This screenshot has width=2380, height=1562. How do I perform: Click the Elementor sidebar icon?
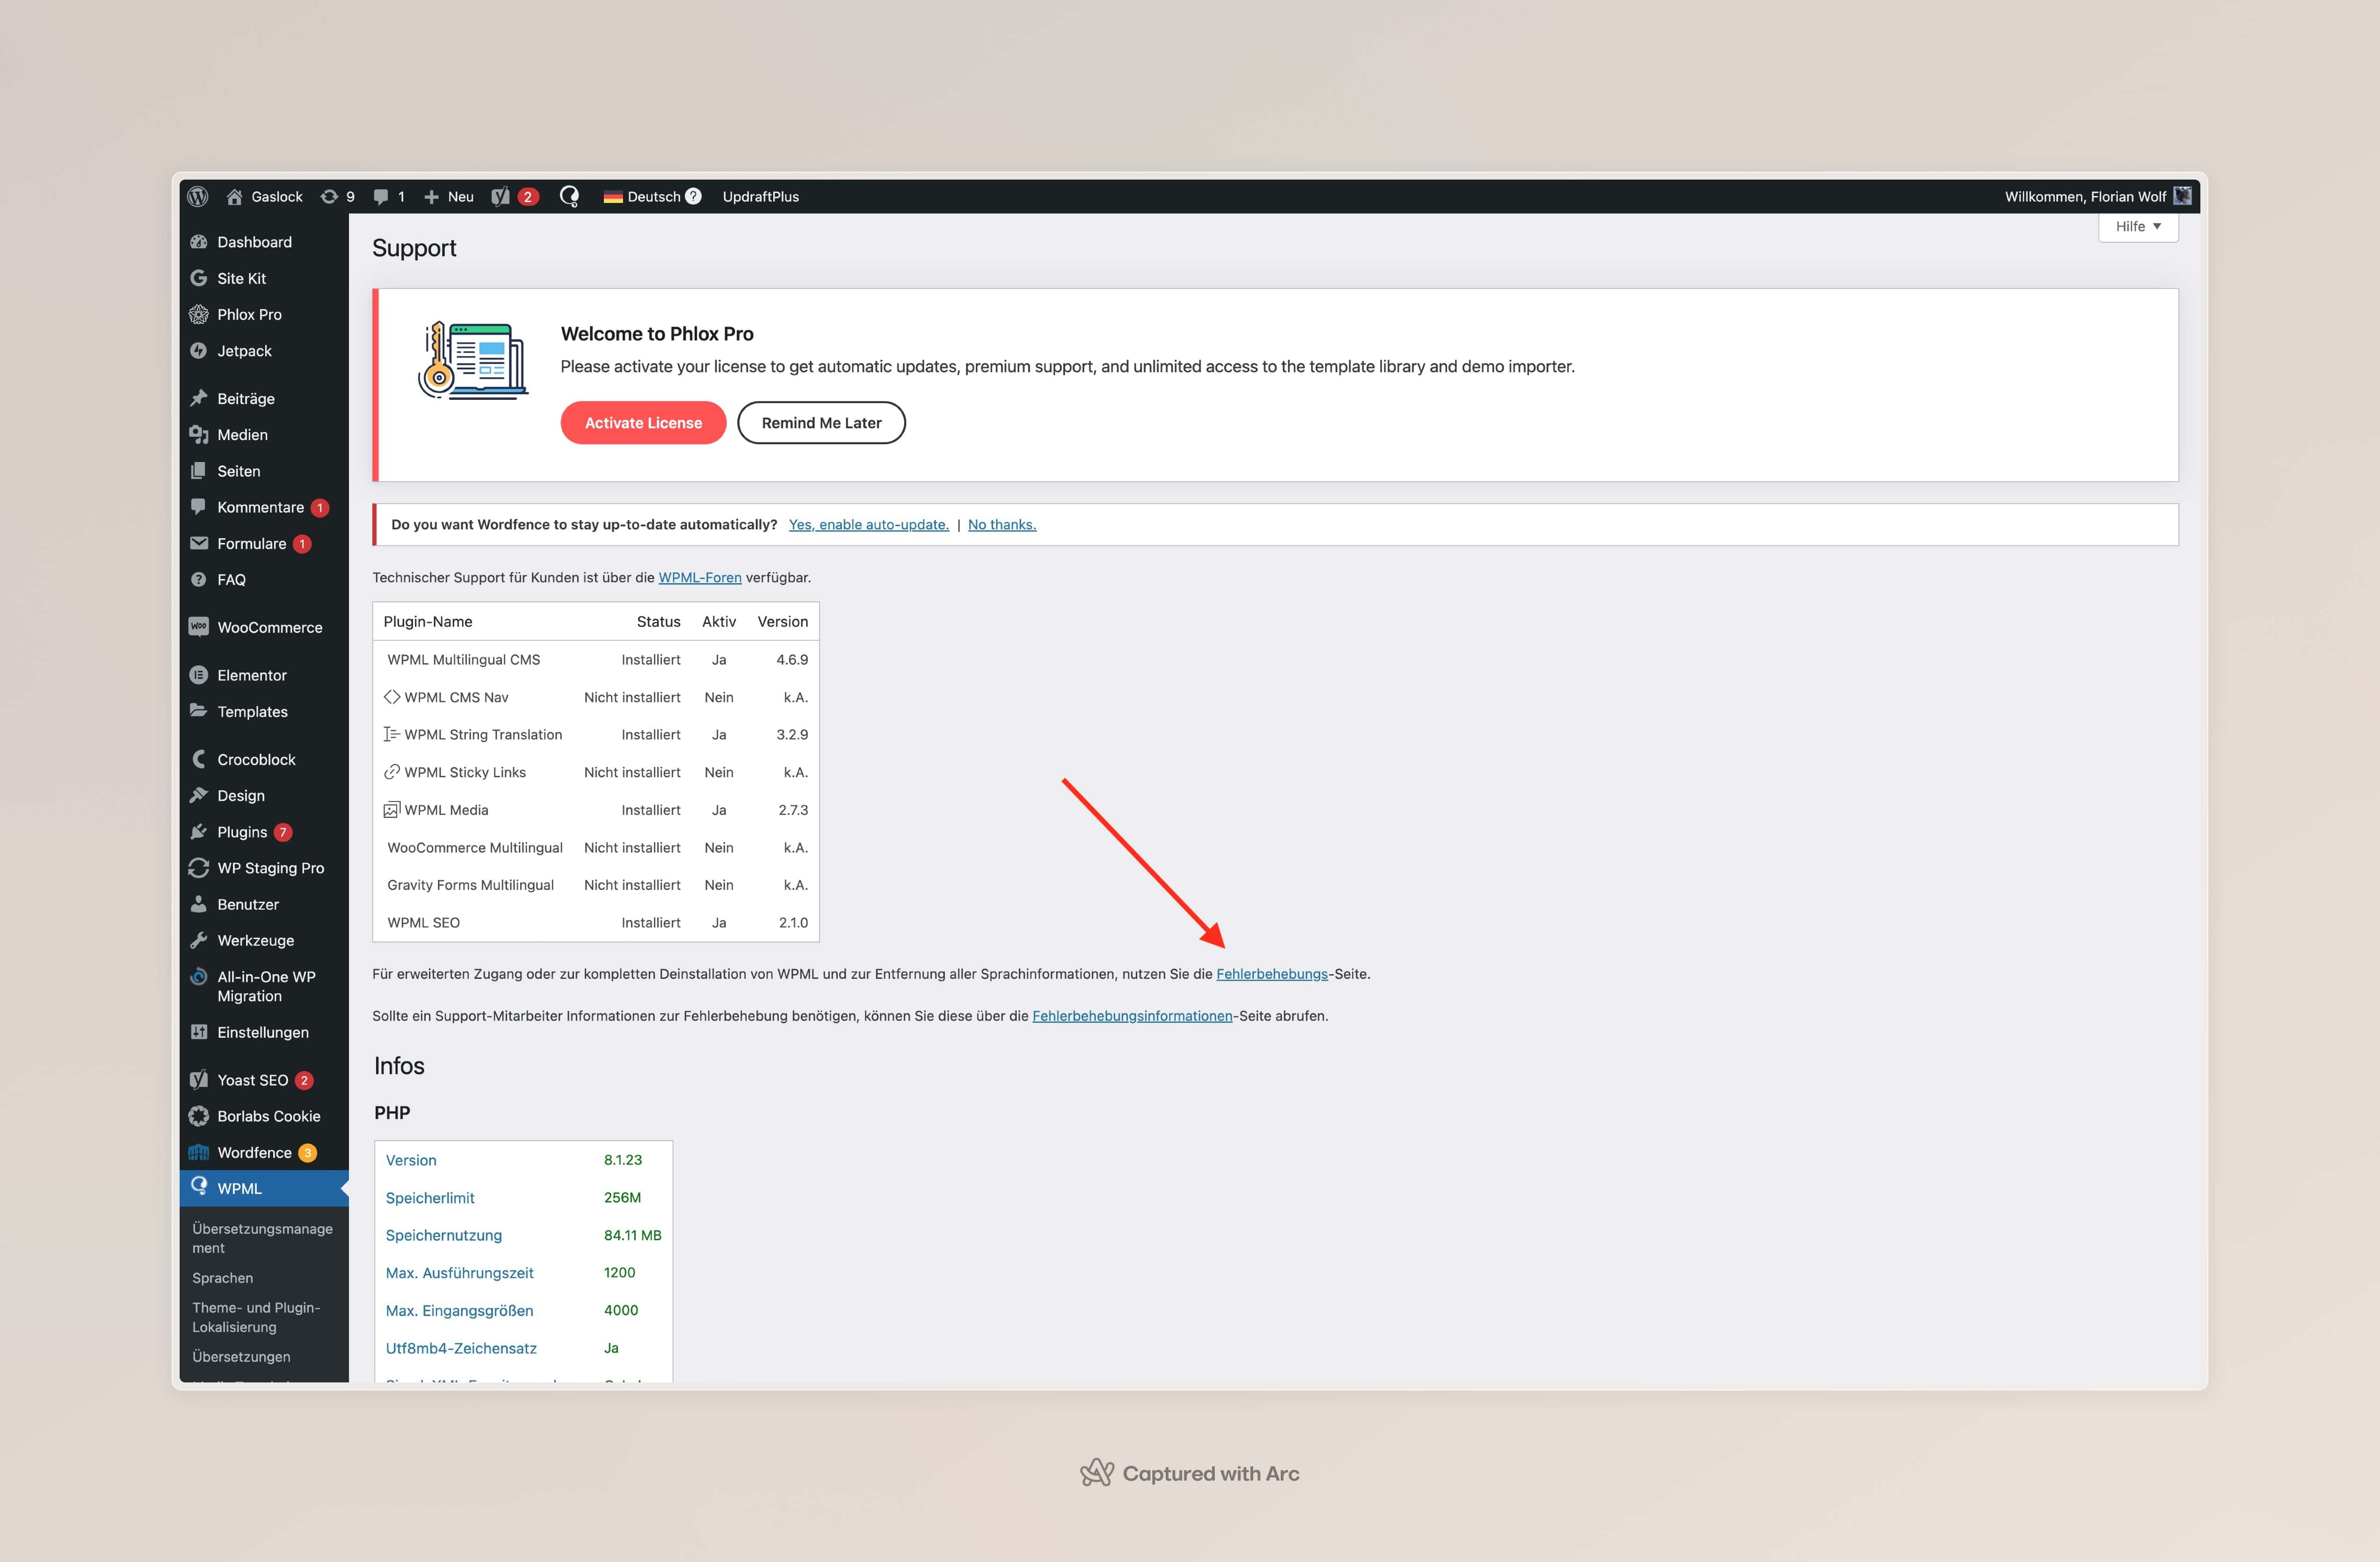199,675
